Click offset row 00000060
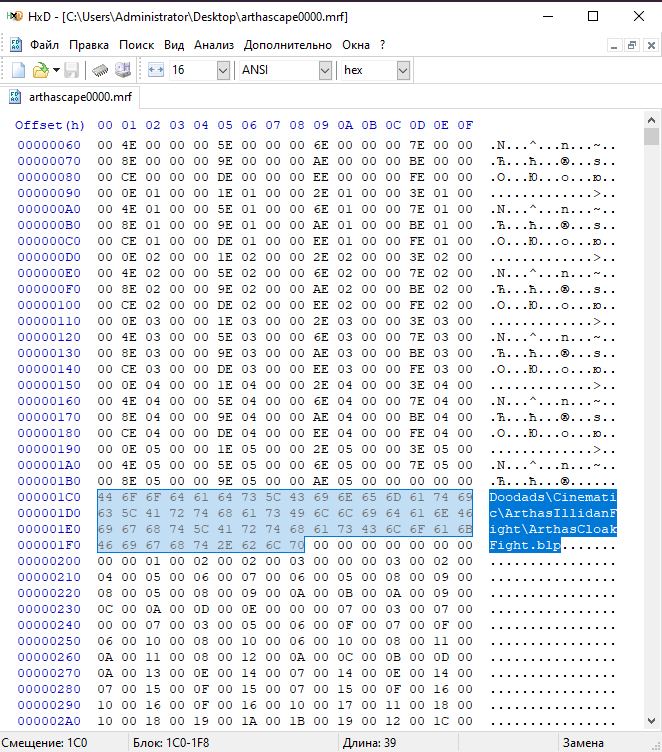The width and height of the screenshot is (662, 752). click(49, 145)
